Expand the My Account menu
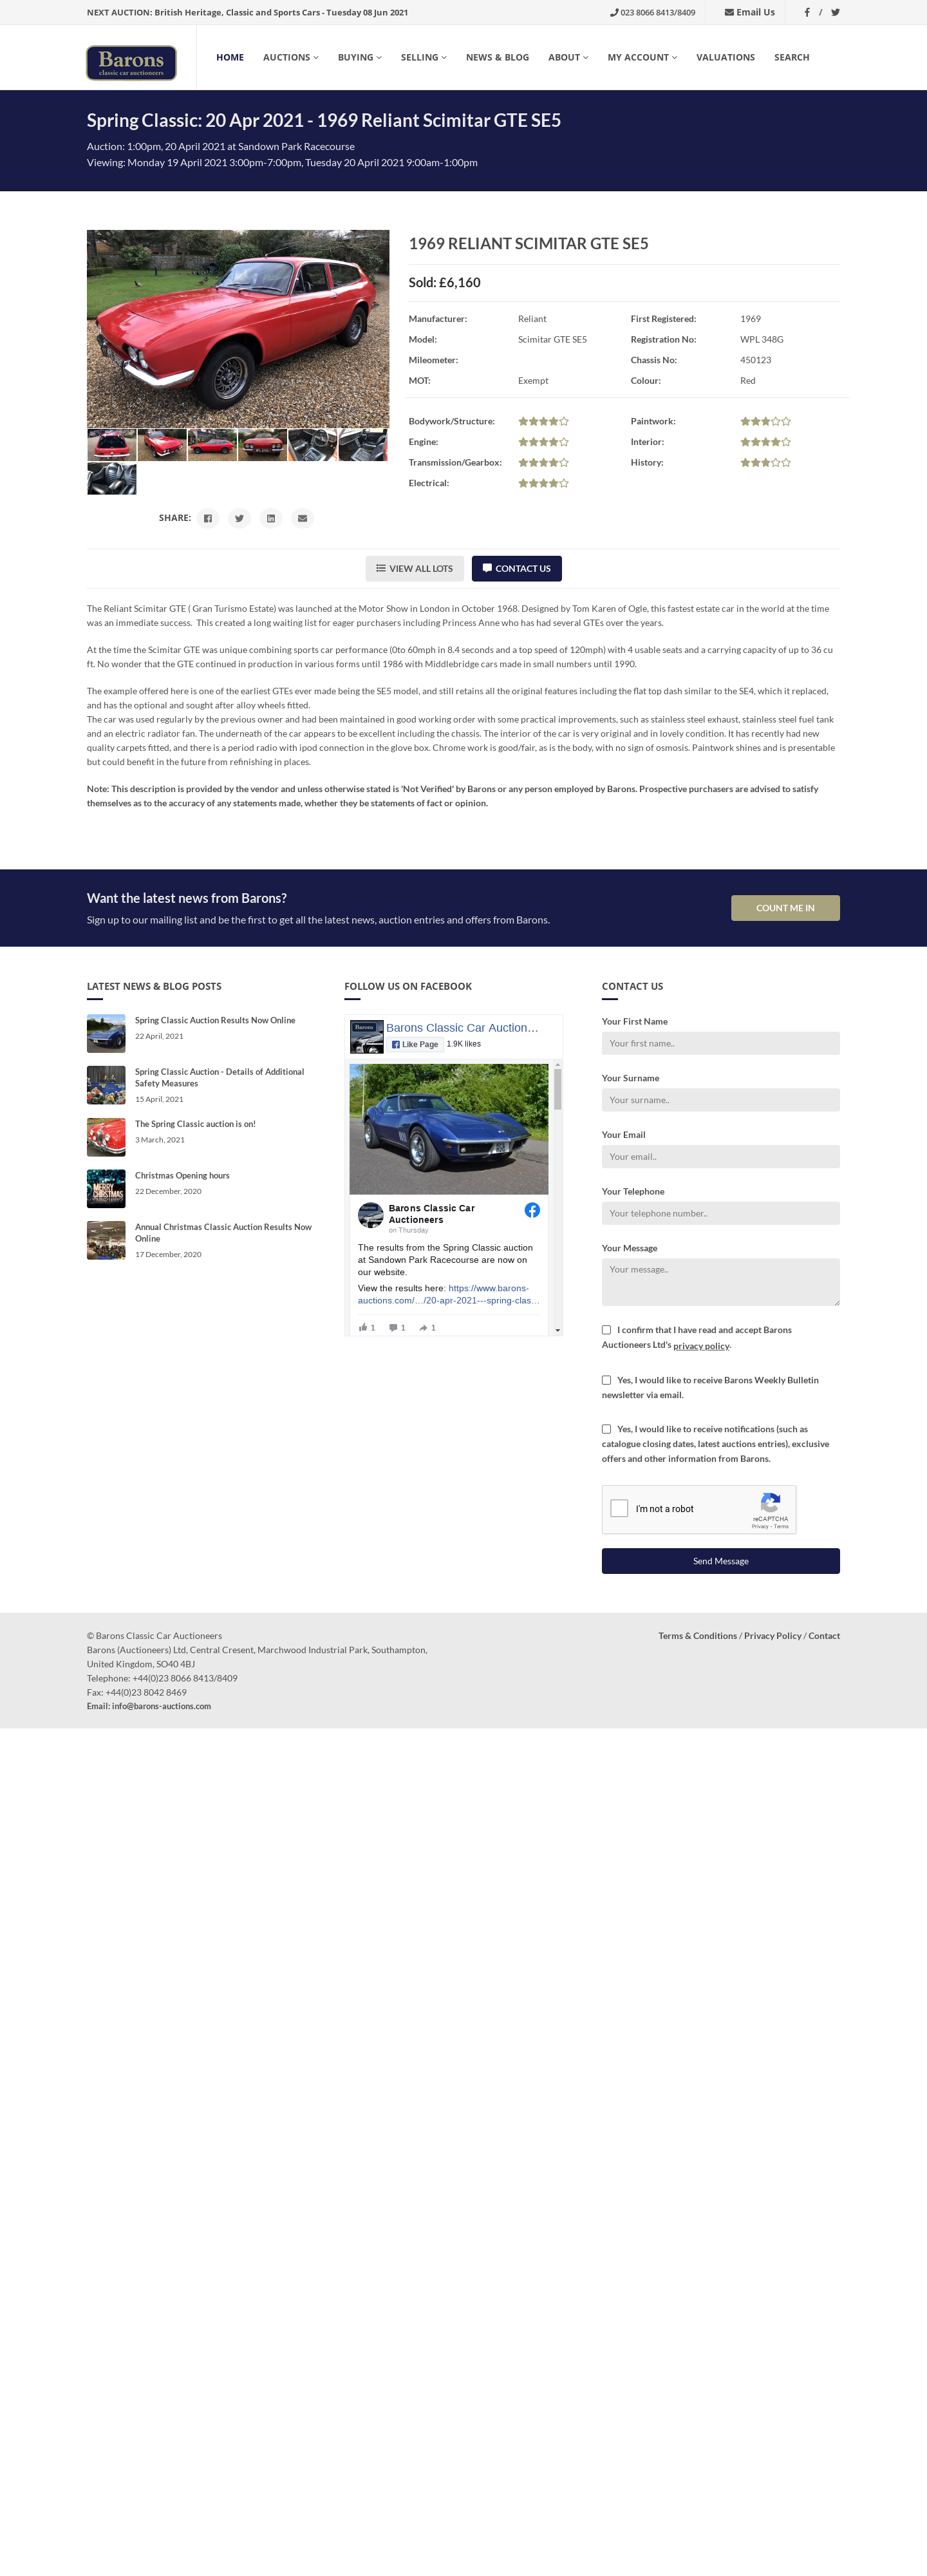Screen dimensions: 927x2576 click(642, 58)
